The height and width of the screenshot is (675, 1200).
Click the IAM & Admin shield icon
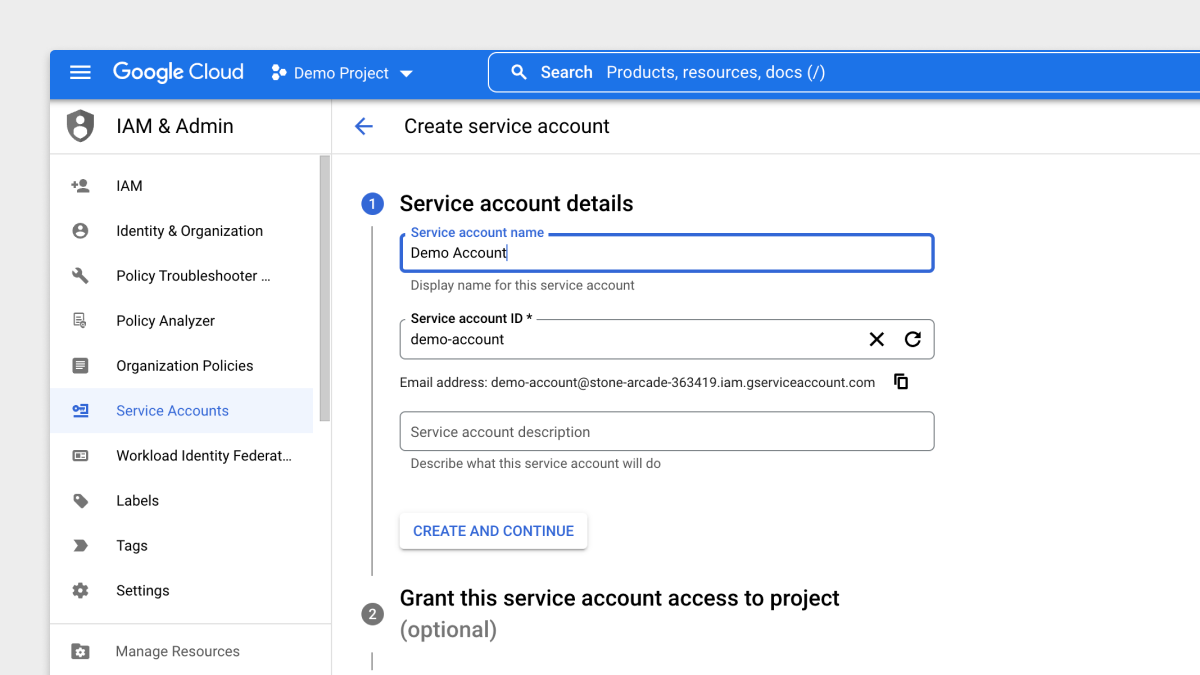coord(80,126)
